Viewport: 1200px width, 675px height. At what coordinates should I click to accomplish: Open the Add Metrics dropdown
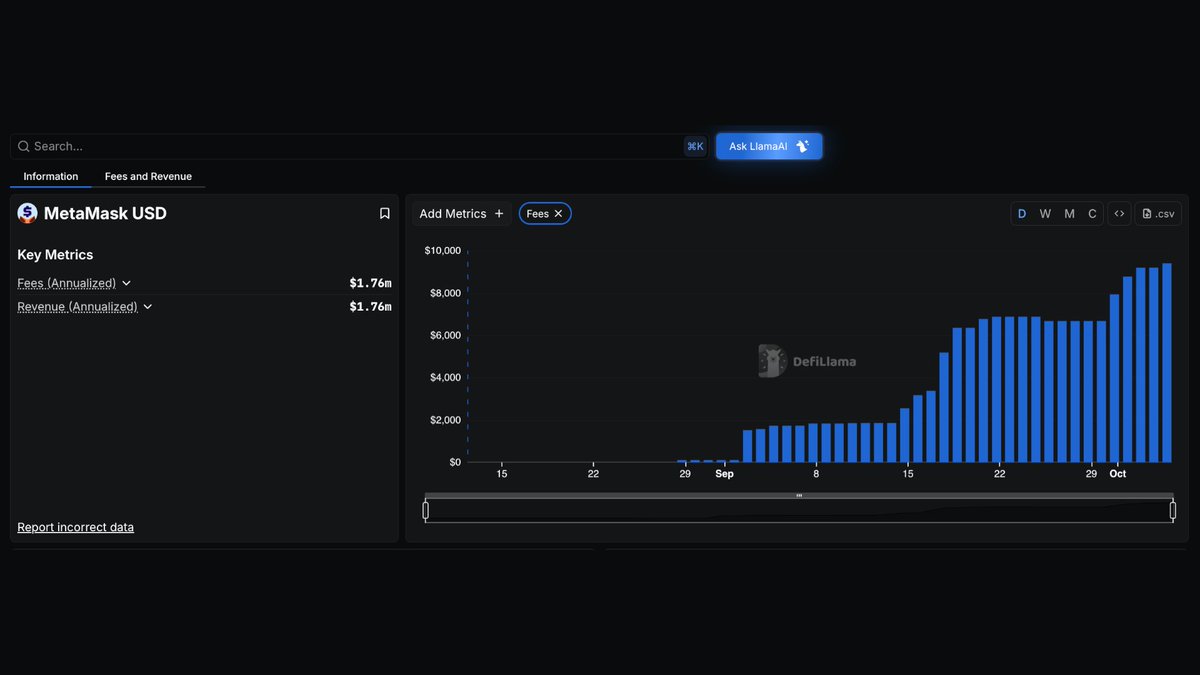(x=462, y=214)
